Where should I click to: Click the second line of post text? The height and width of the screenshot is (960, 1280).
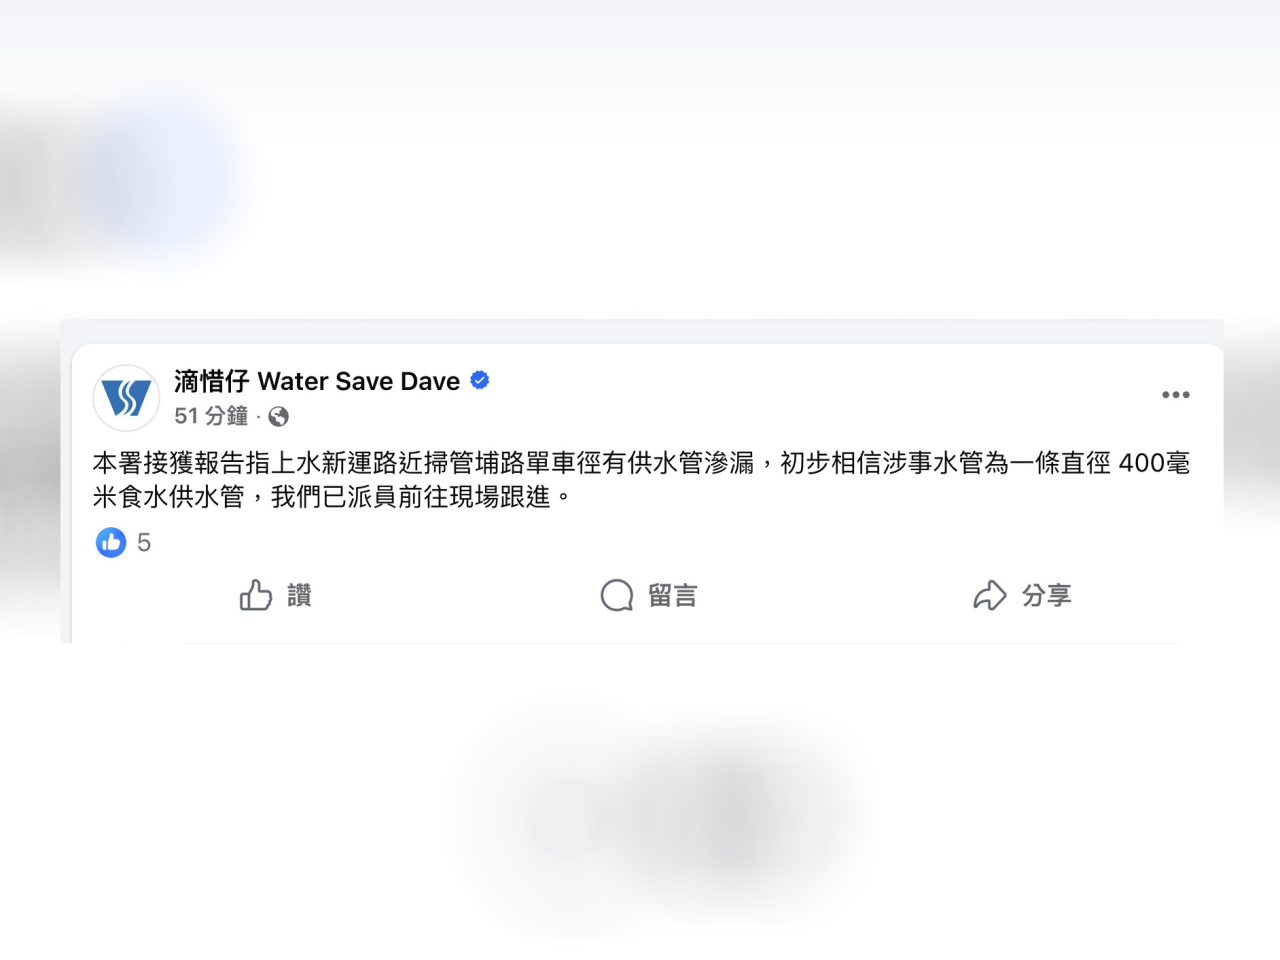pyautogui.click(x=333, y=496)
